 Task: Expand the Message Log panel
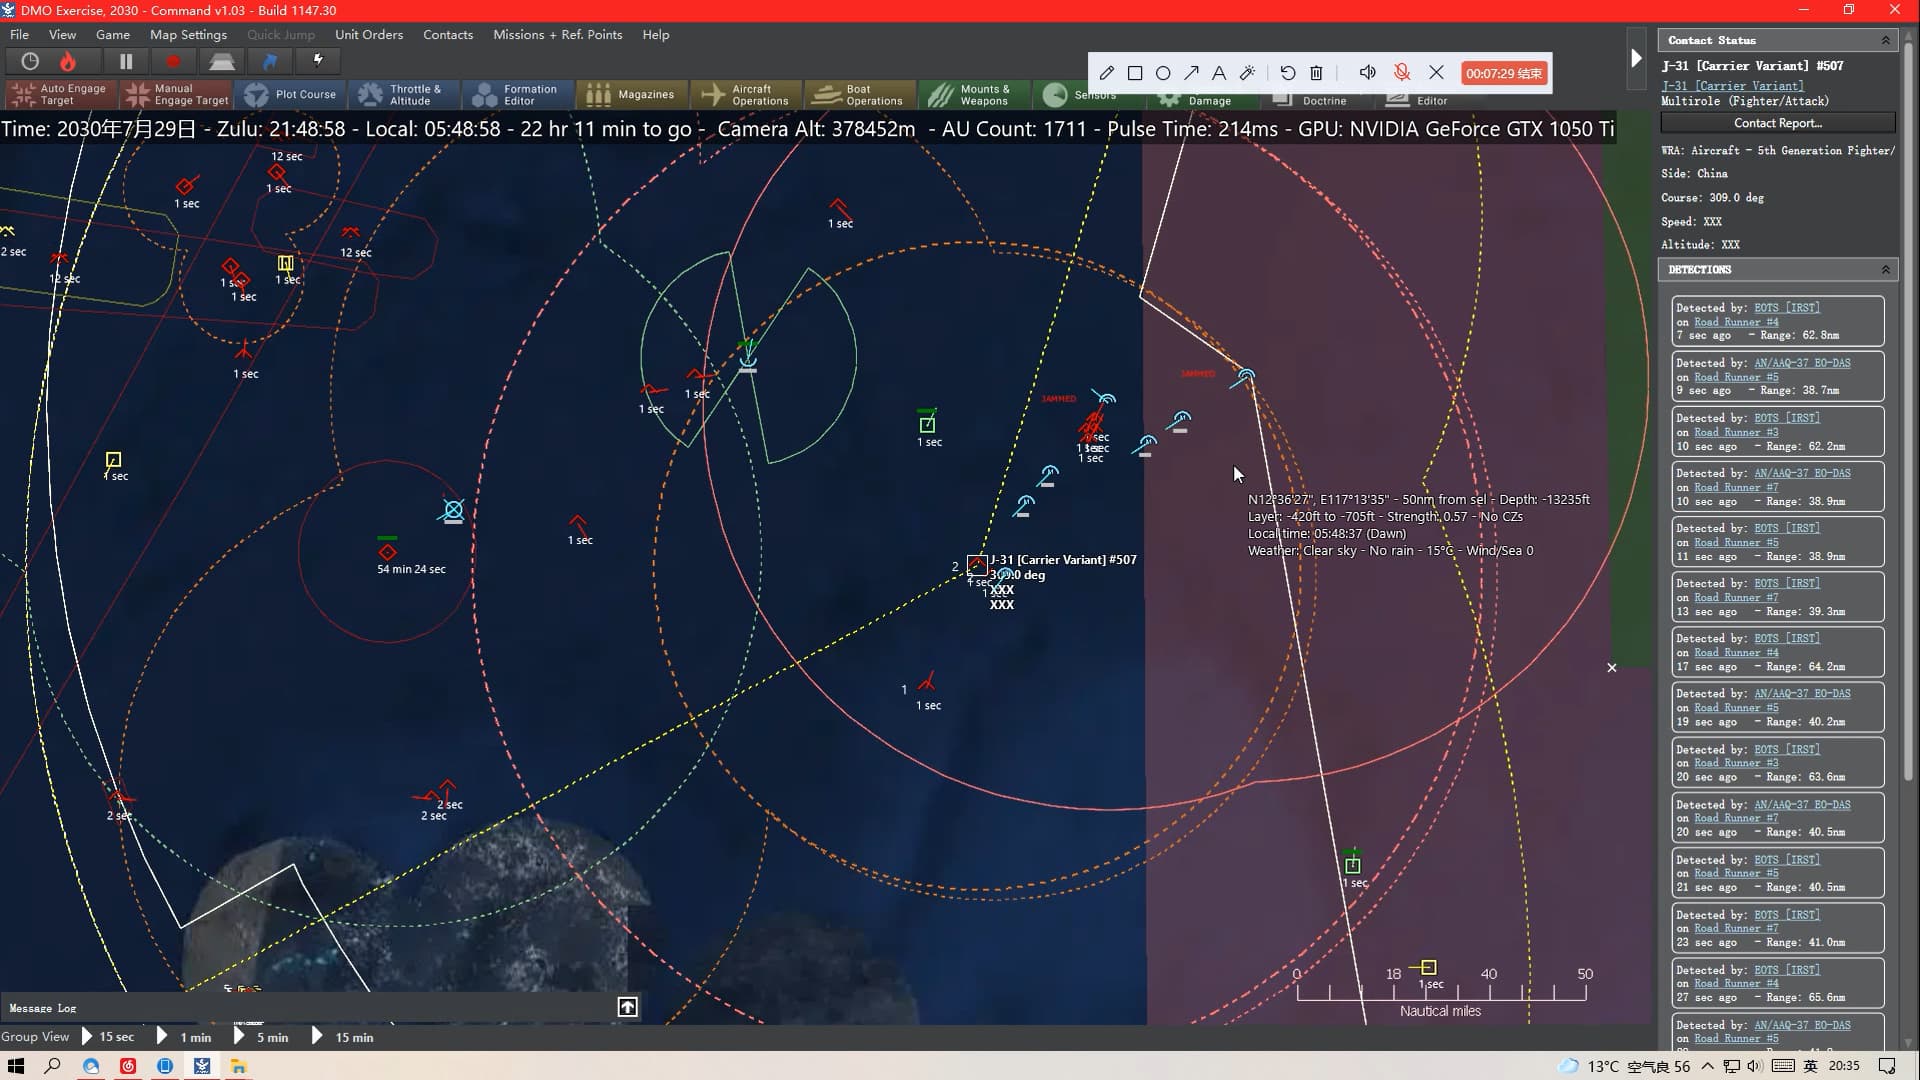[628, 1007]
